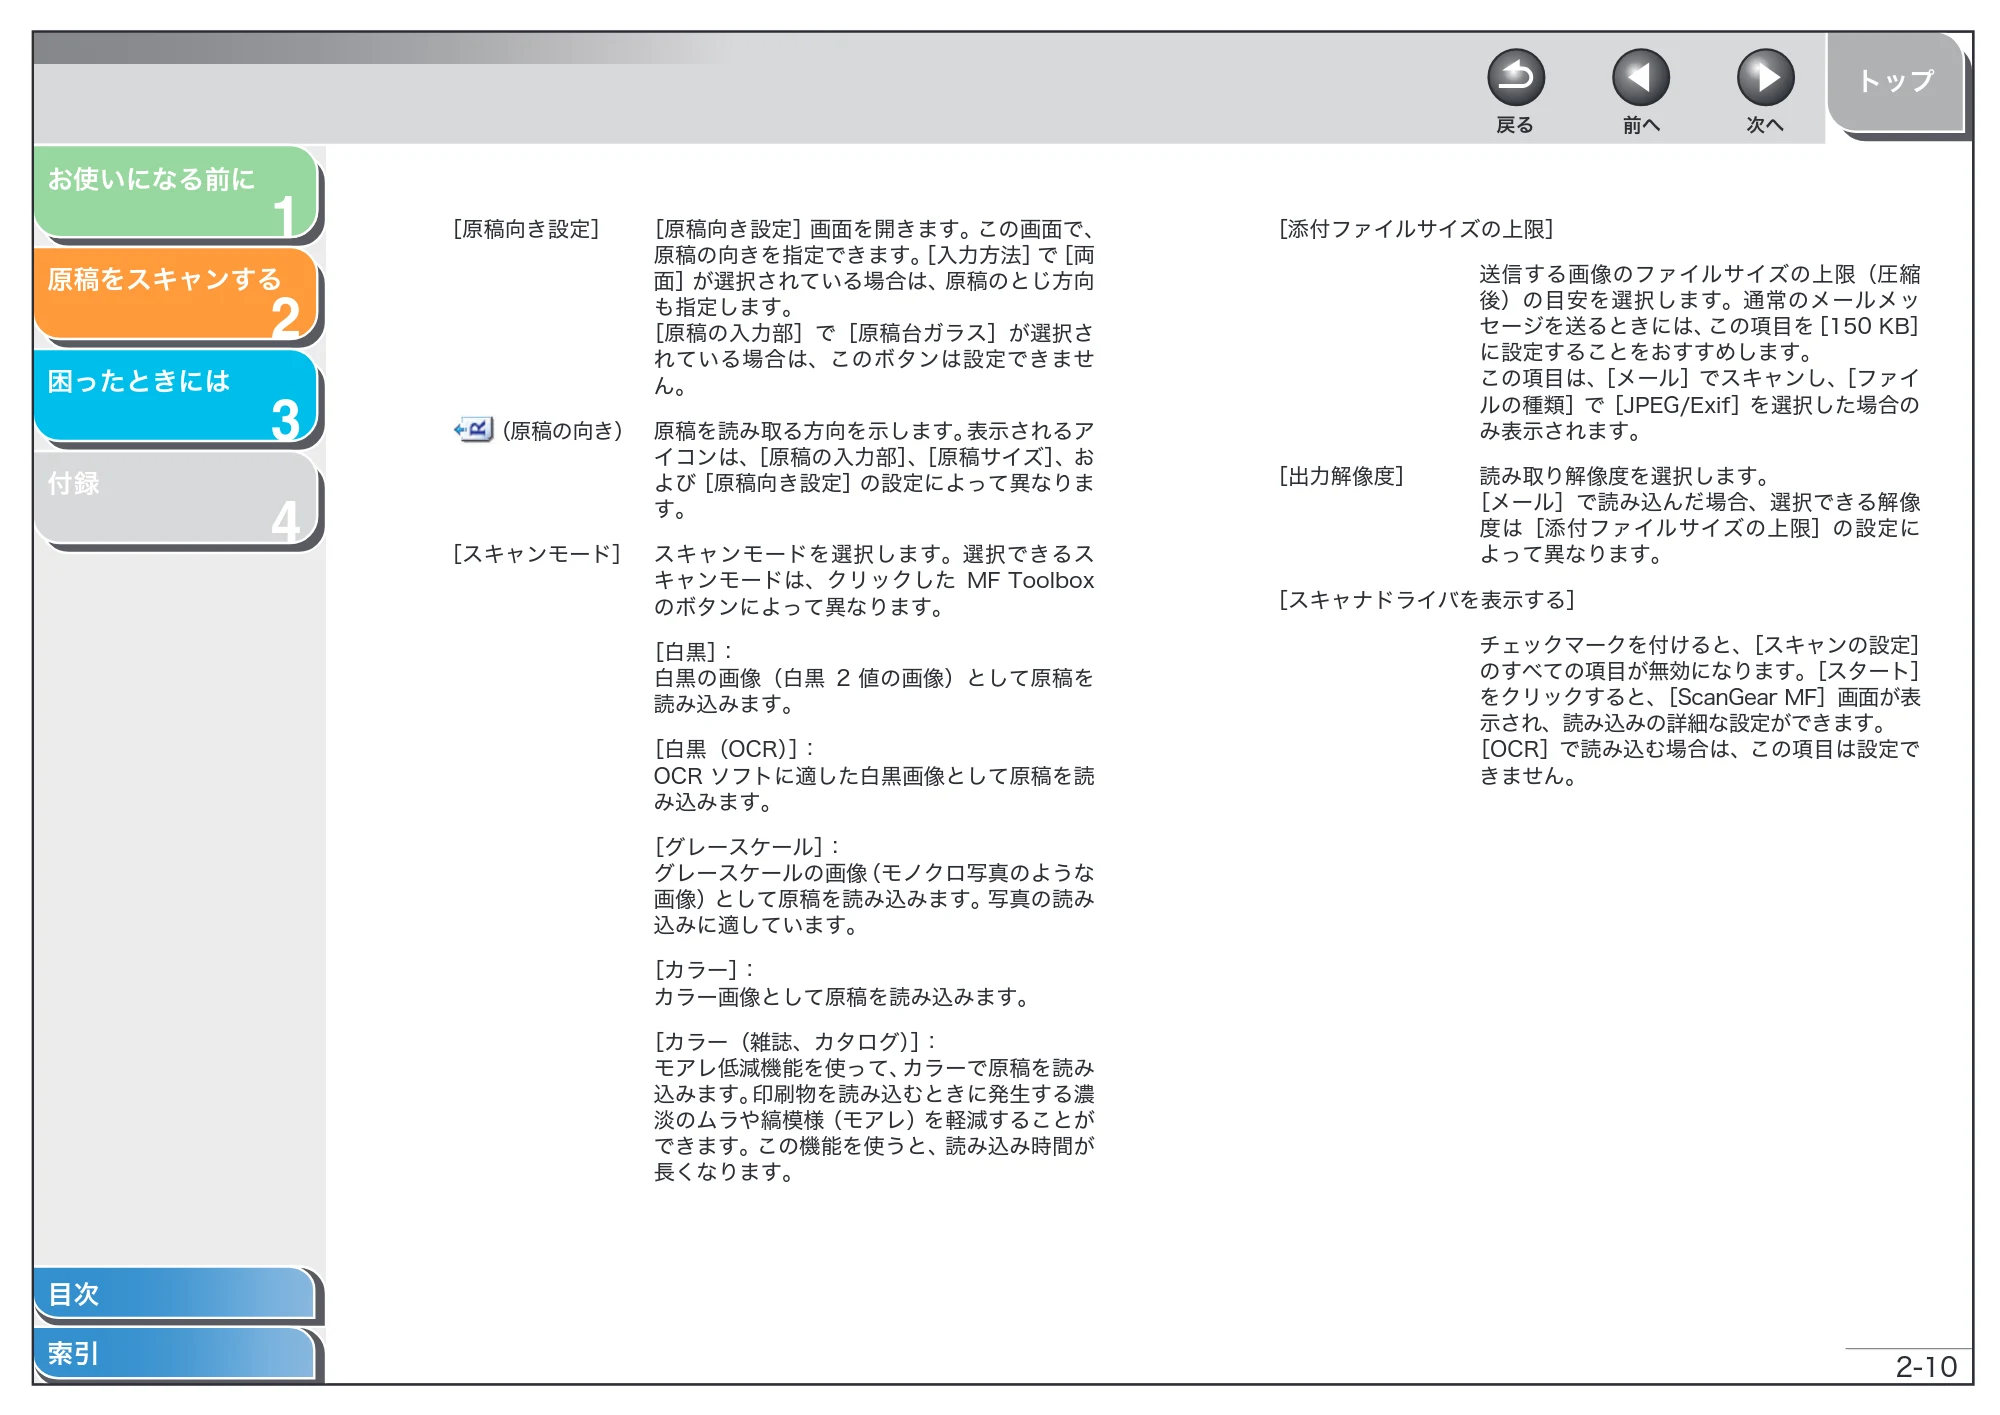The image size is (2000, 1415).
Task: Click the [原稿向き設定] heading text
Action: pyautogui.click(x=526, y=229)
